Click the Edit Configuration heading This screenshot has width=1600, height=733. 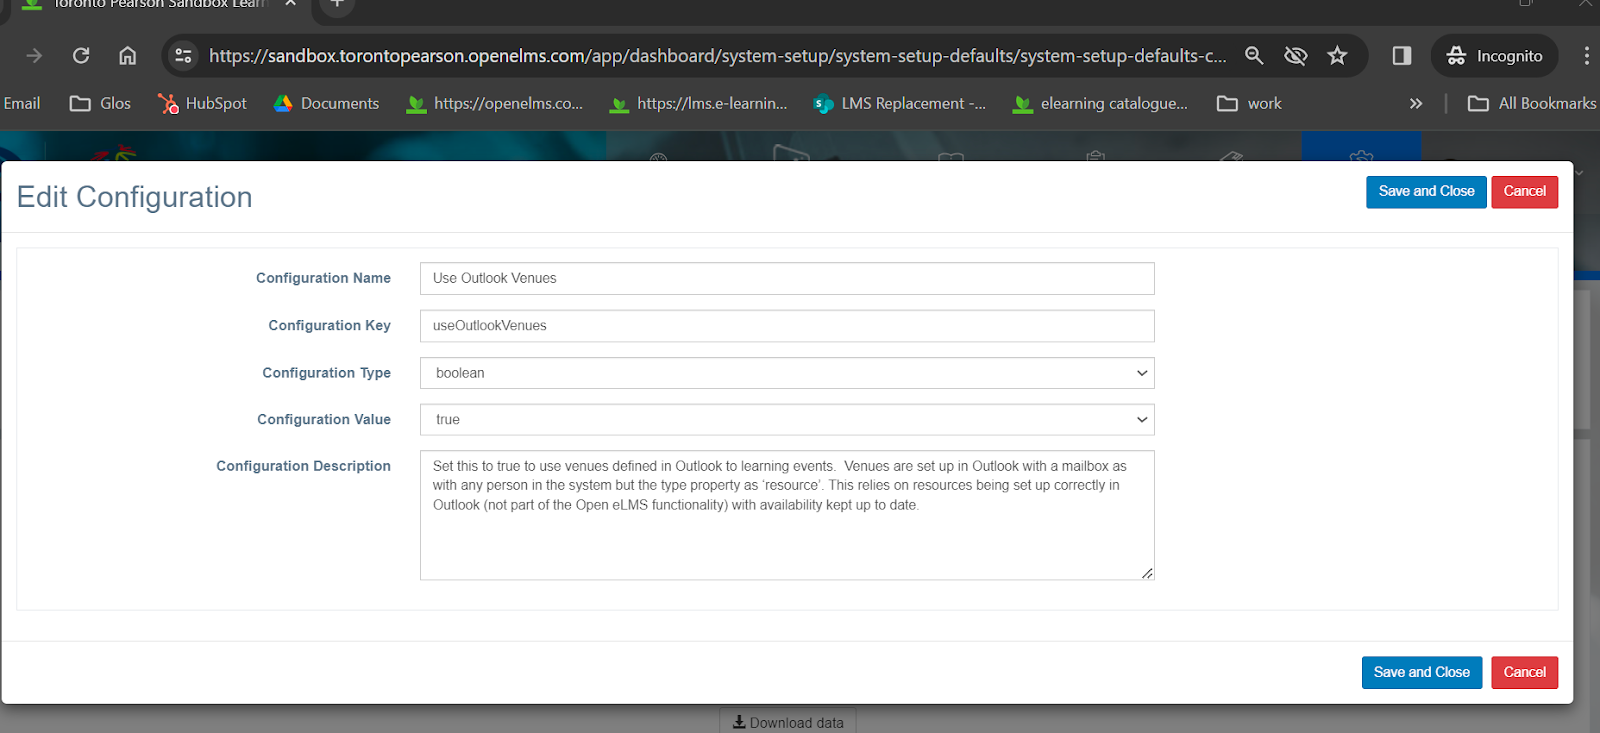pos(134,197)
